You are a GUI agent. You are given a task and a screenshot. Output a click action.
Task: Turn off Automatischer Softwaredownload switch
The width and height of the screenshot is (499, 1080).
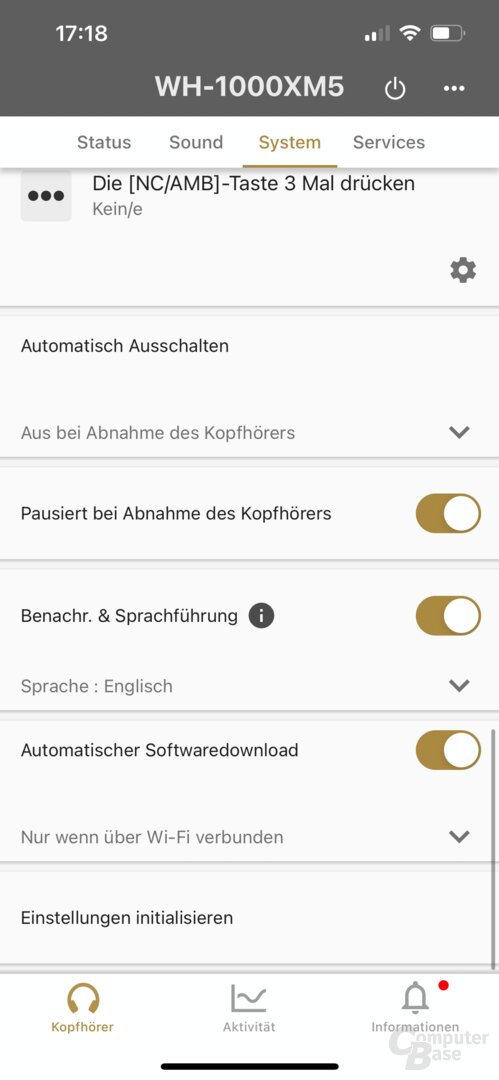point(448,750)
